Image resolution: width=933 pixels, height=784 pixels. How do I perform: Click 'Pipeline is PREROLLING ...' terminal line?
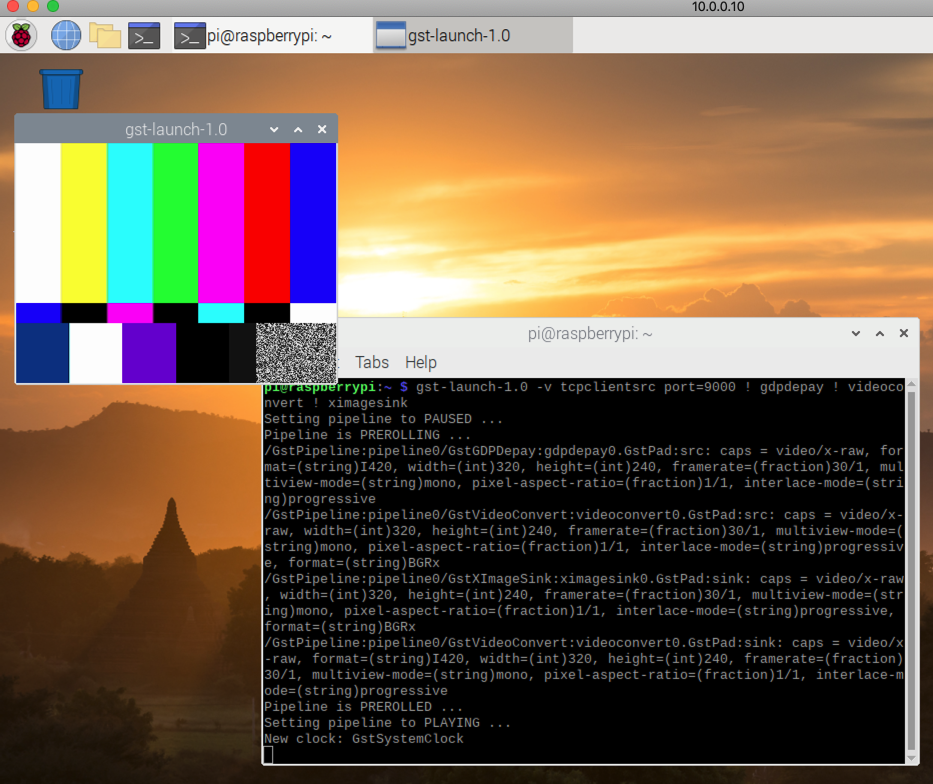pyautogui.click(x=367, y=435)
